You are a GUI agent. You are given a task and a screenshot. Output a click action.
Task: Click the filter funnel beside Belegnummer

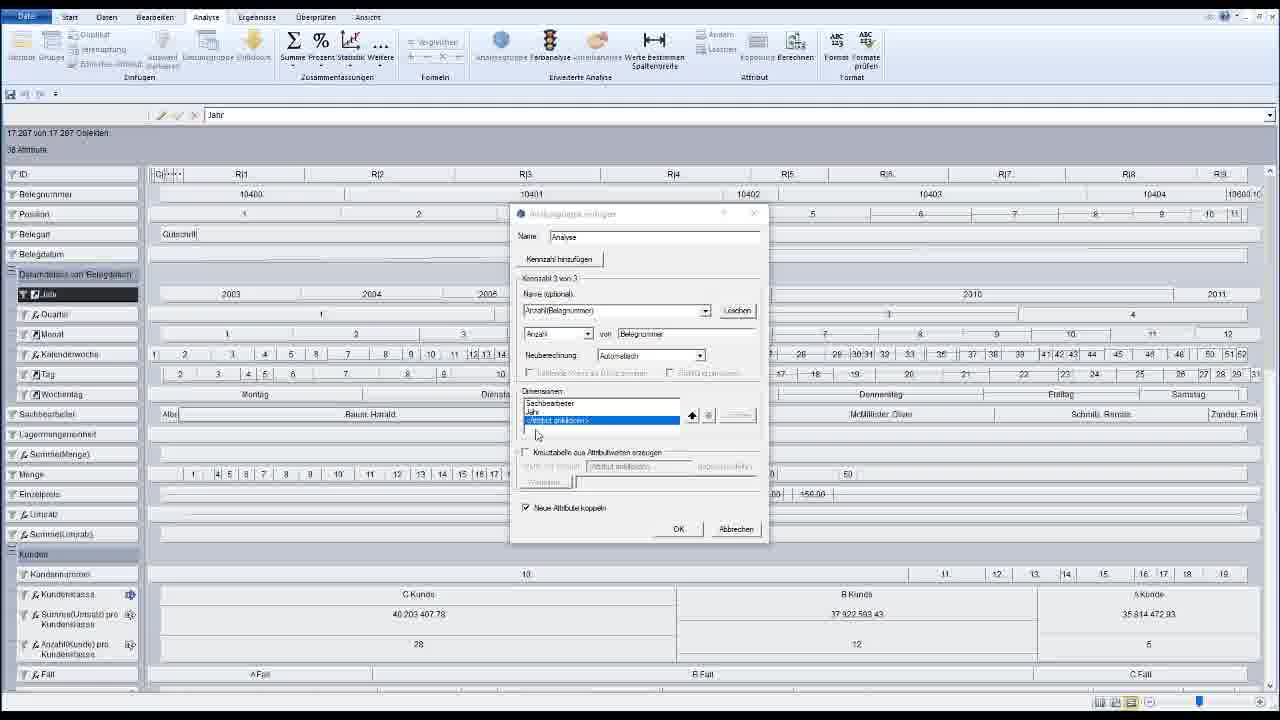click(x=12, y=194)
